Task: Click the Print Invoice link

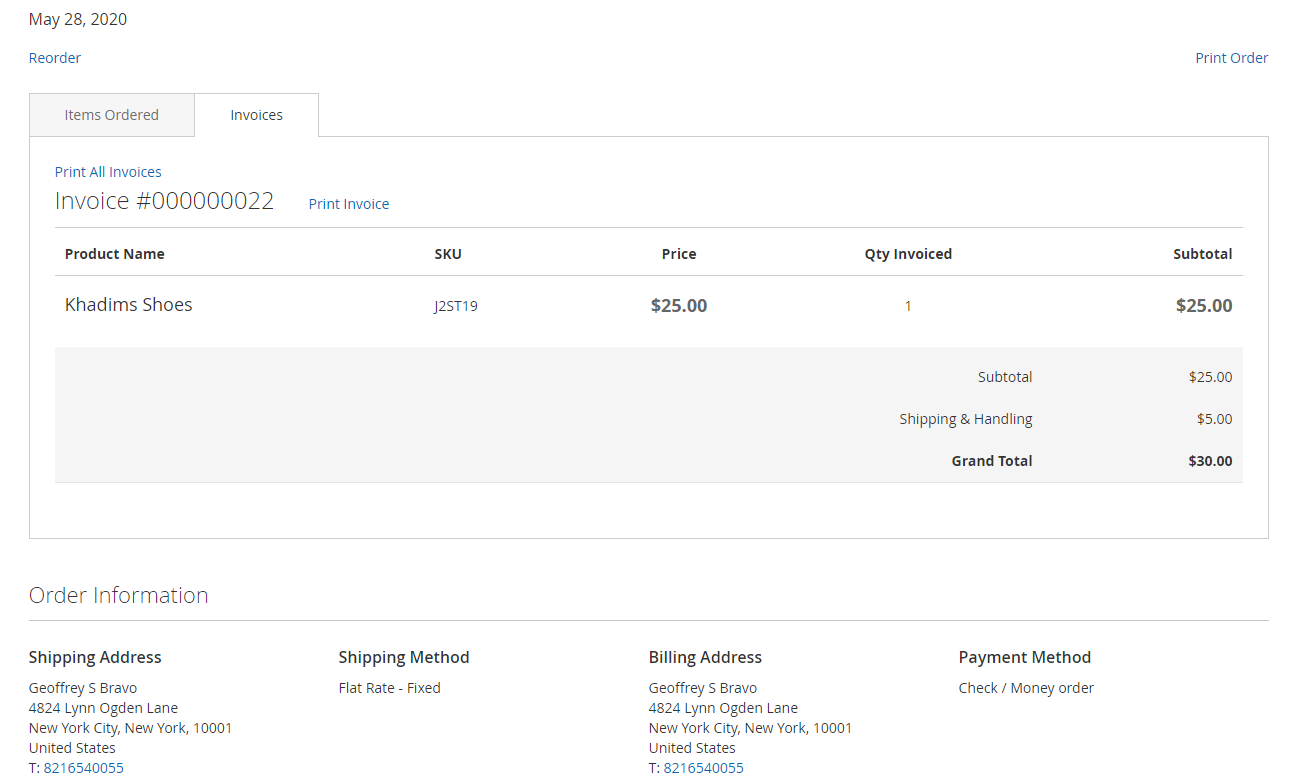Action: [x=348, y=204]
